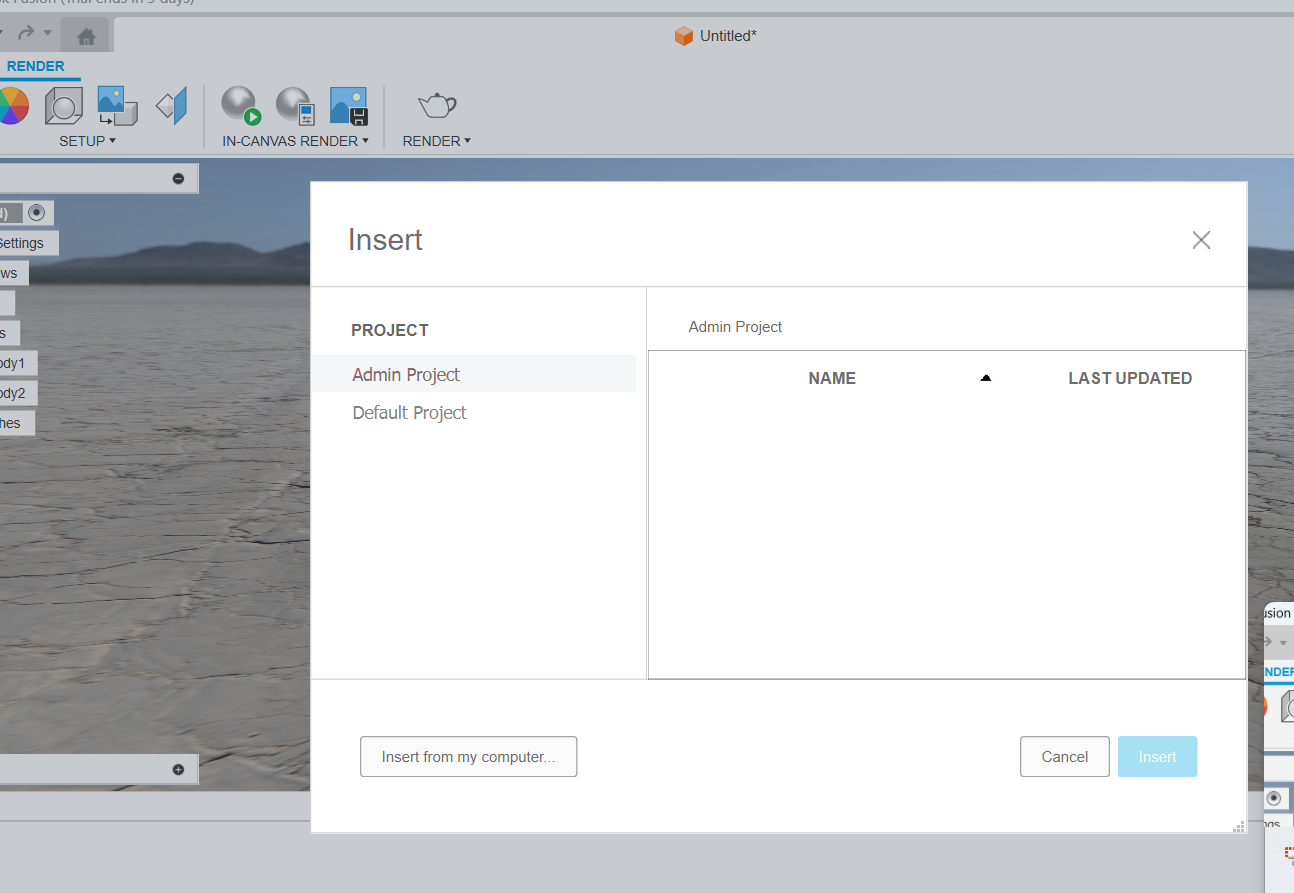Select Default Project in project list
This screenshot has height=893, width=1294.
(x=473, y=412)
